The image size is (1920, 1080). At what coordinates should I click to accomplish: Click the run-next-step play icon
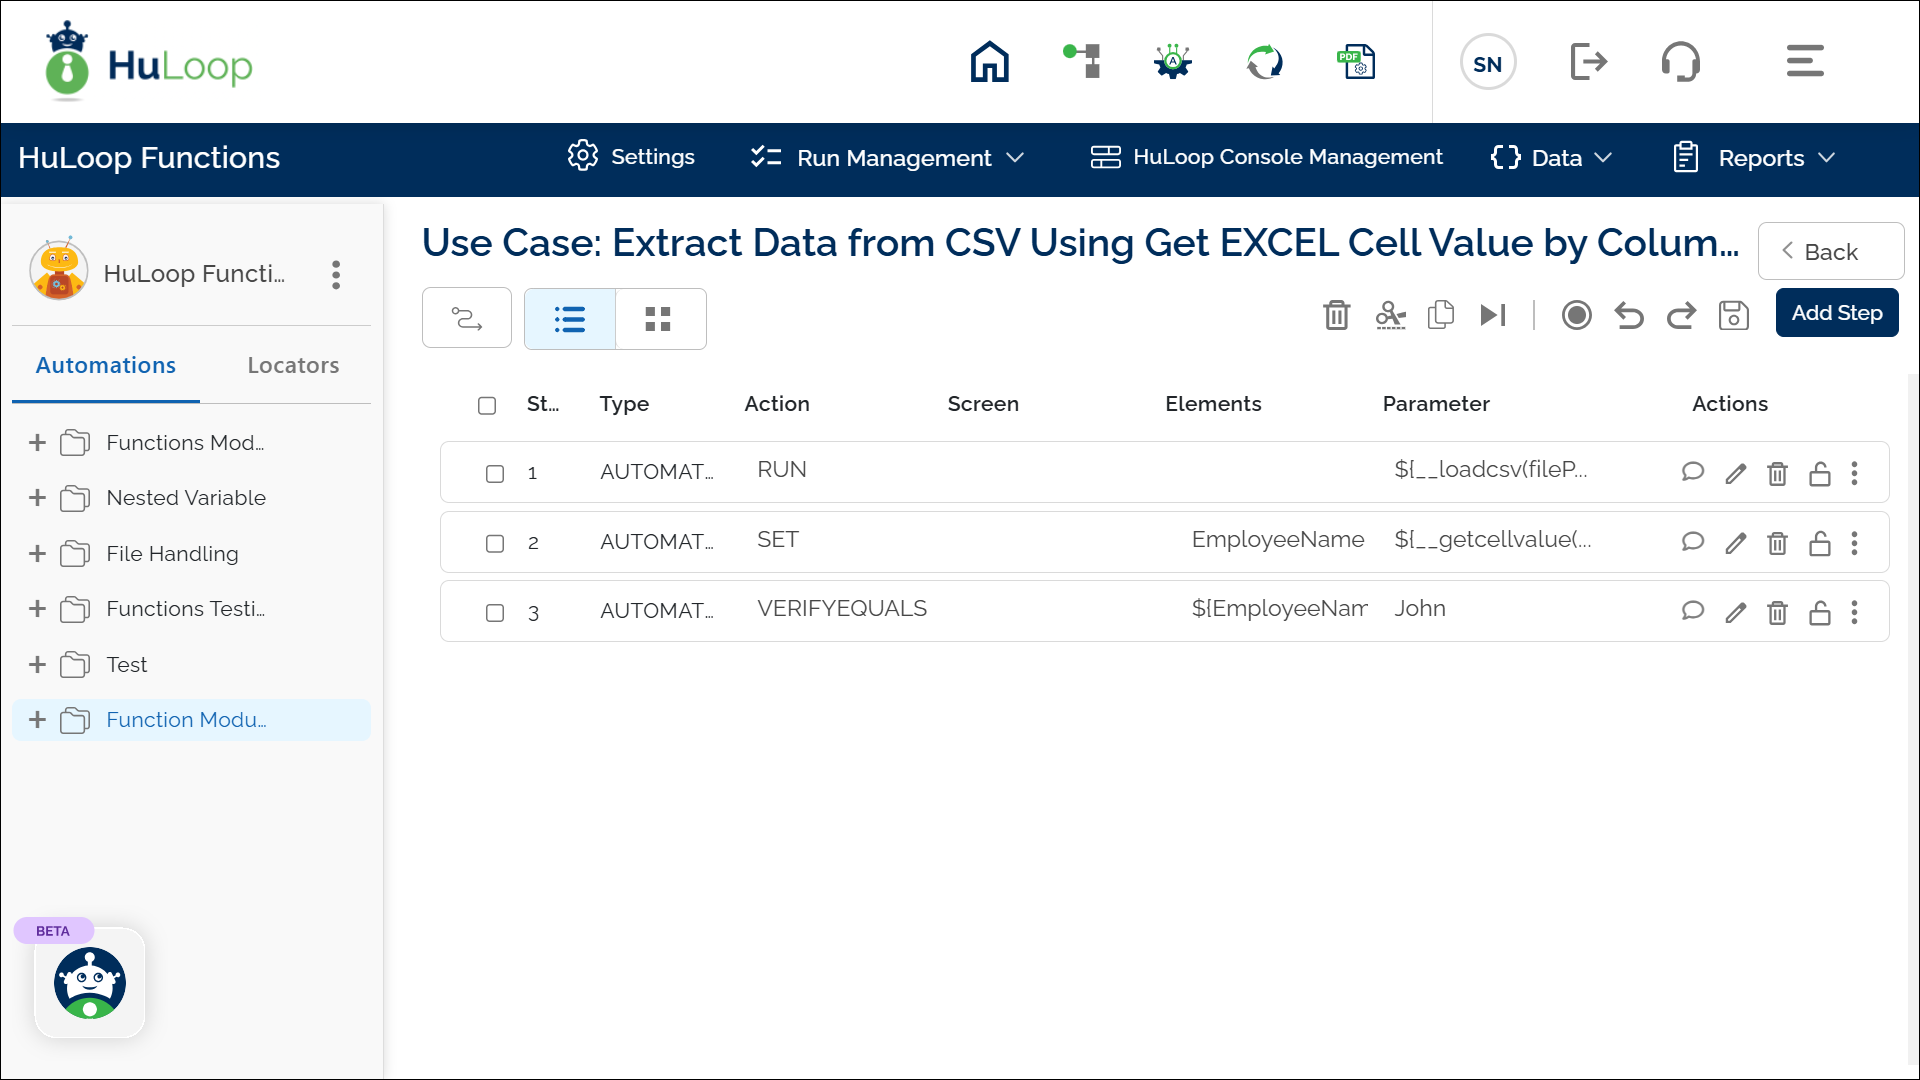coord(1492,315)
